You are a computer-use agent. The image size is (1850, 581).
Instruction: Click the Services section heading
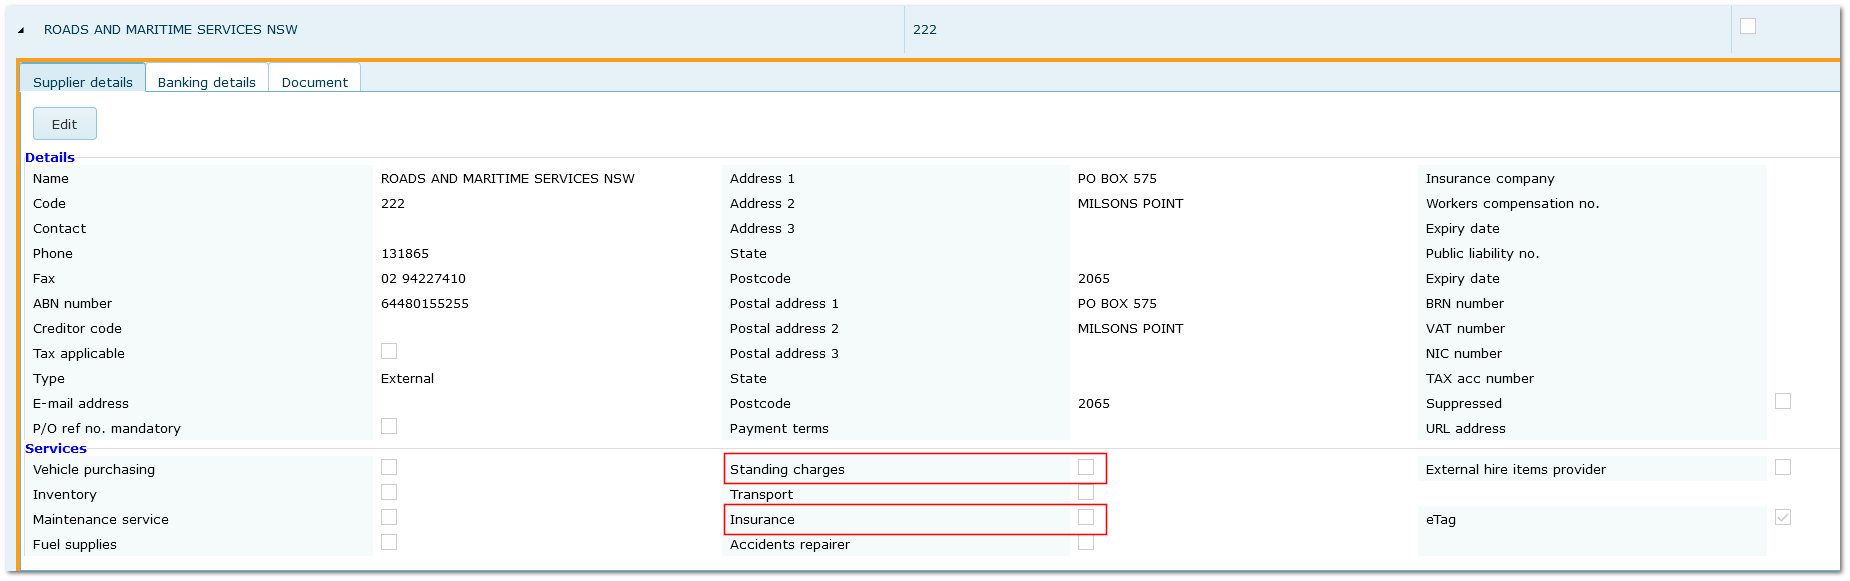56,449
